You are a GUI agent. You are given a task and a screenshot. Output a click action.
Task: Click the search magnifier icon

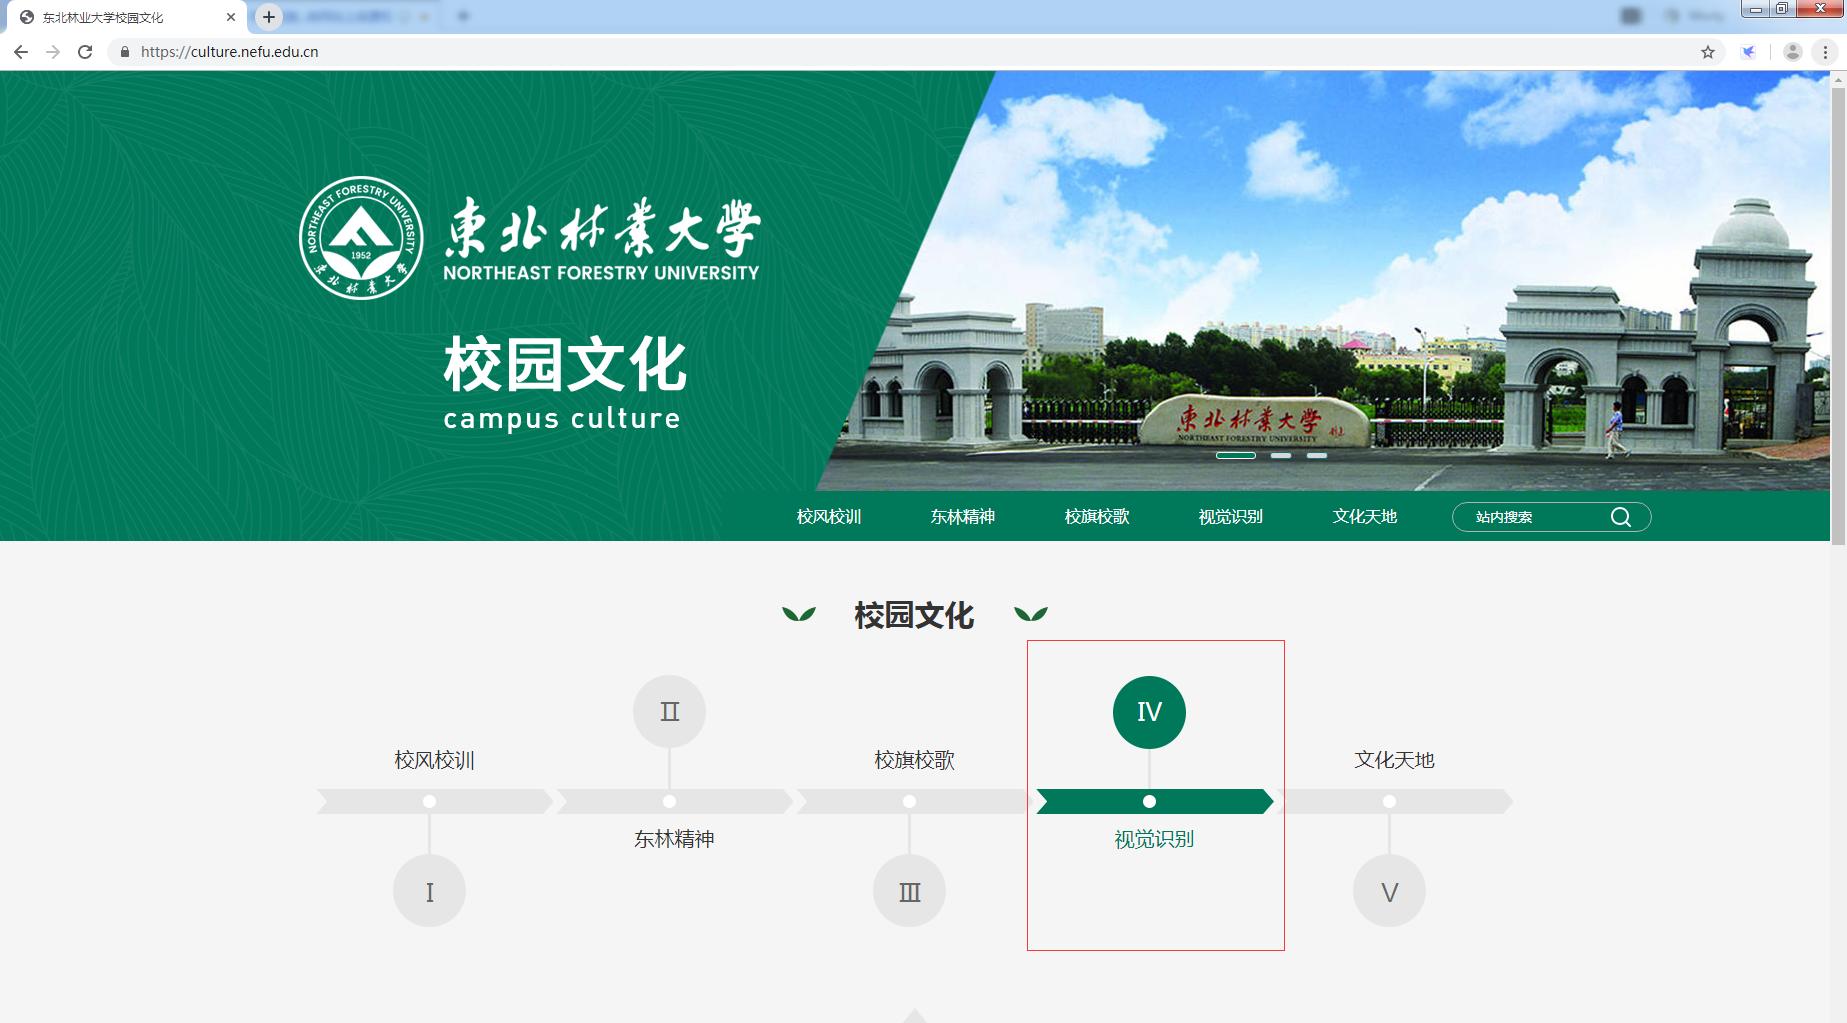point(1620,517)
